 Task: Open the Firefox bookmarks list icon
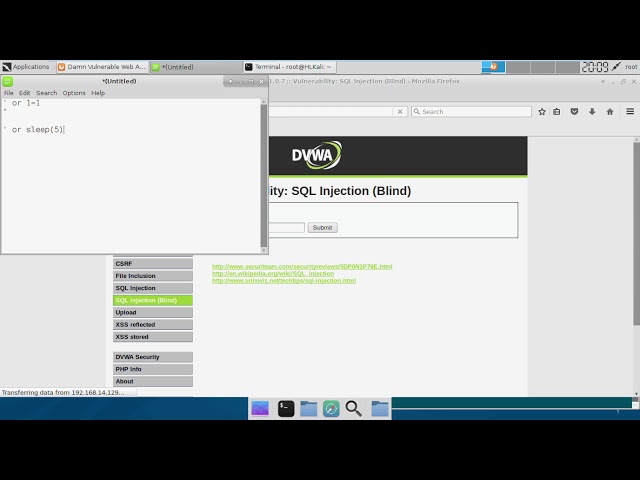tap(557, 112)
